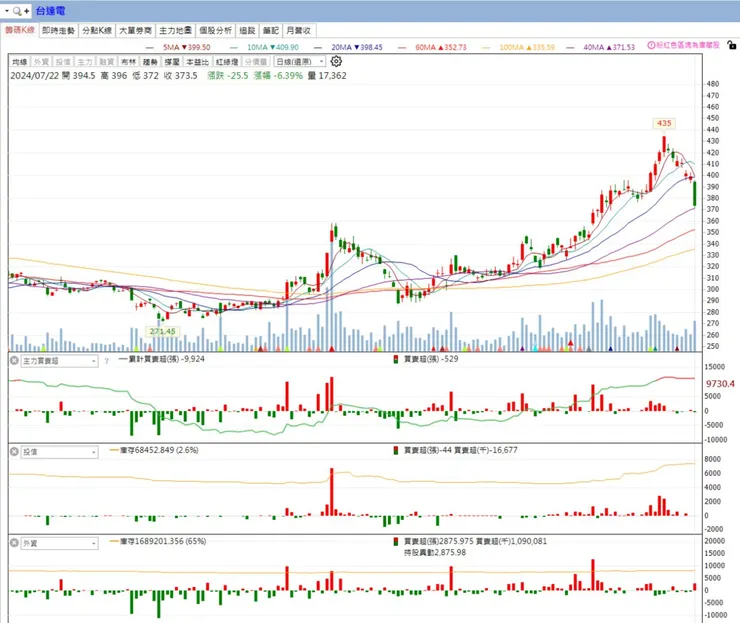Screen dimensions: 740x623
Task: Click the red-green legend icon in 投信 panel
Action: 395,450
